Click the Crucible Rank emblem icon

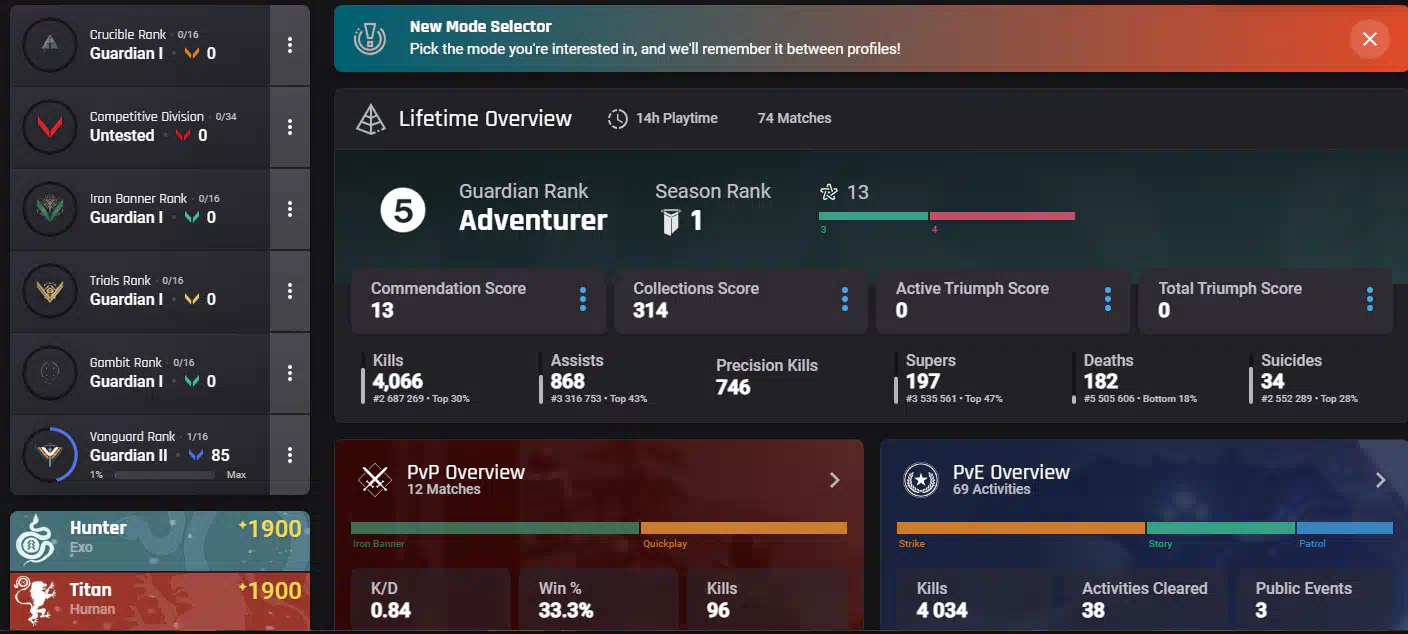(49, 44)
